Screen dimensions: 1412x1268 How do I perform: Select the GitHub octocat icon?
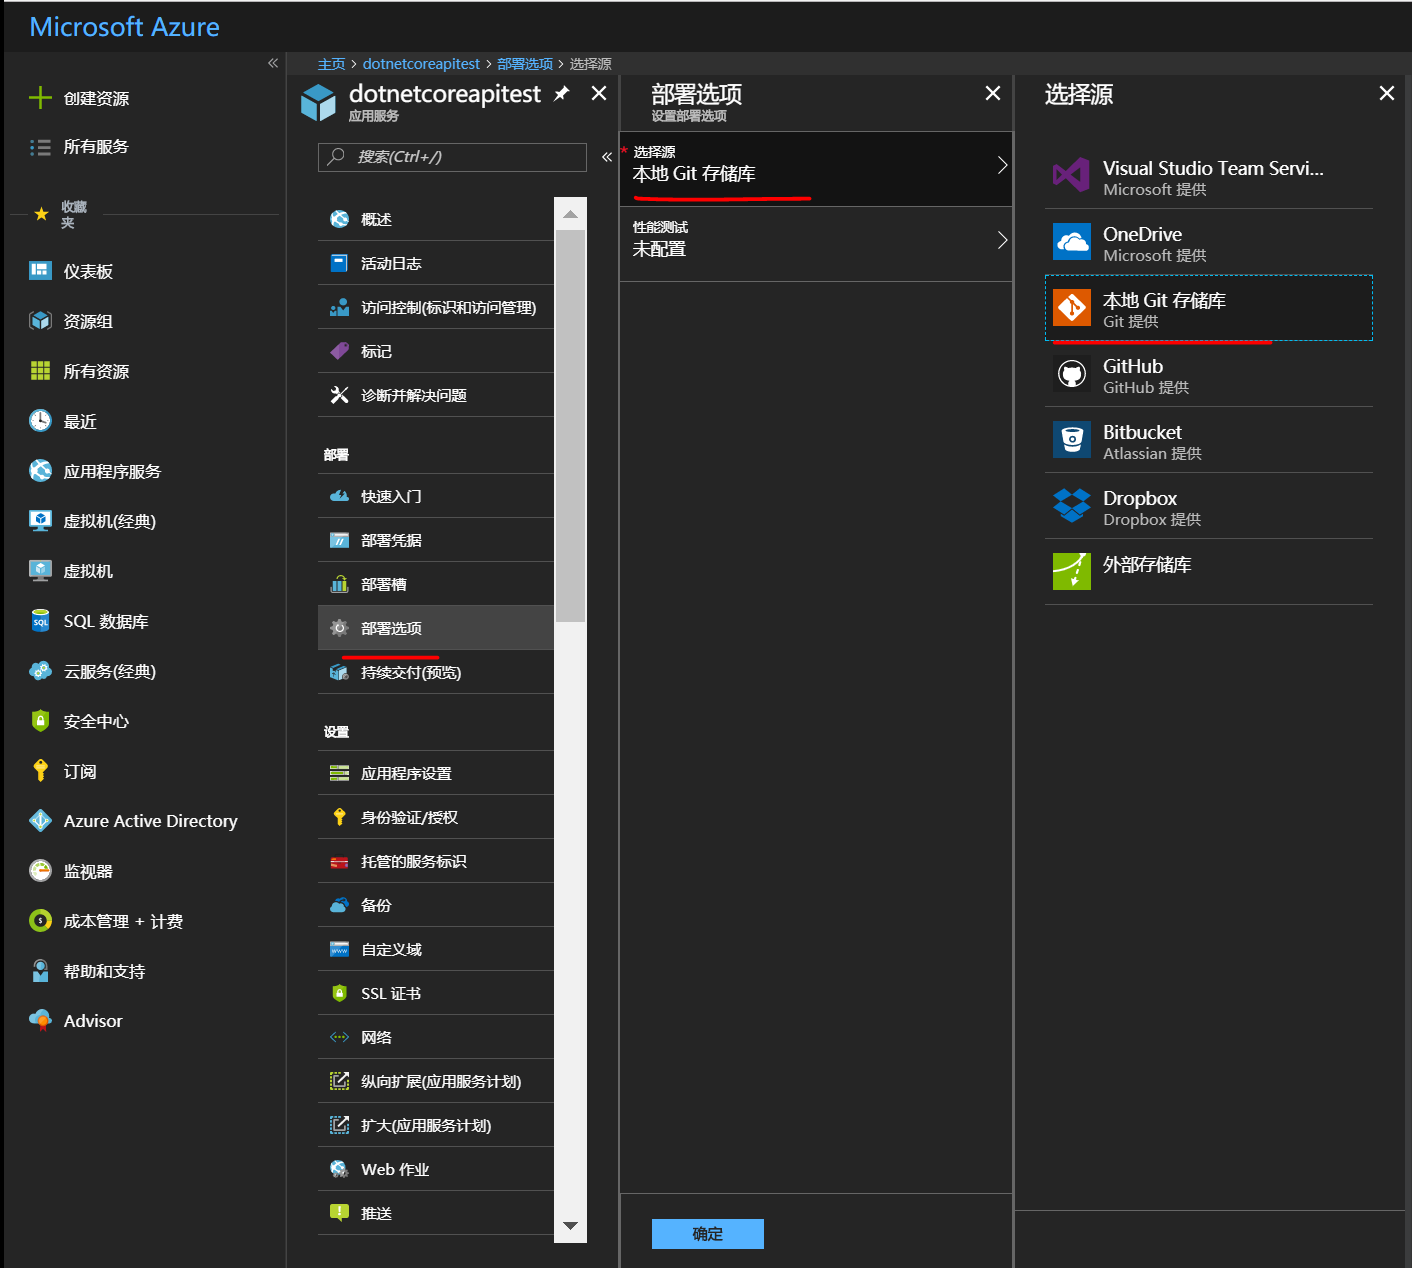point(1072,374)
